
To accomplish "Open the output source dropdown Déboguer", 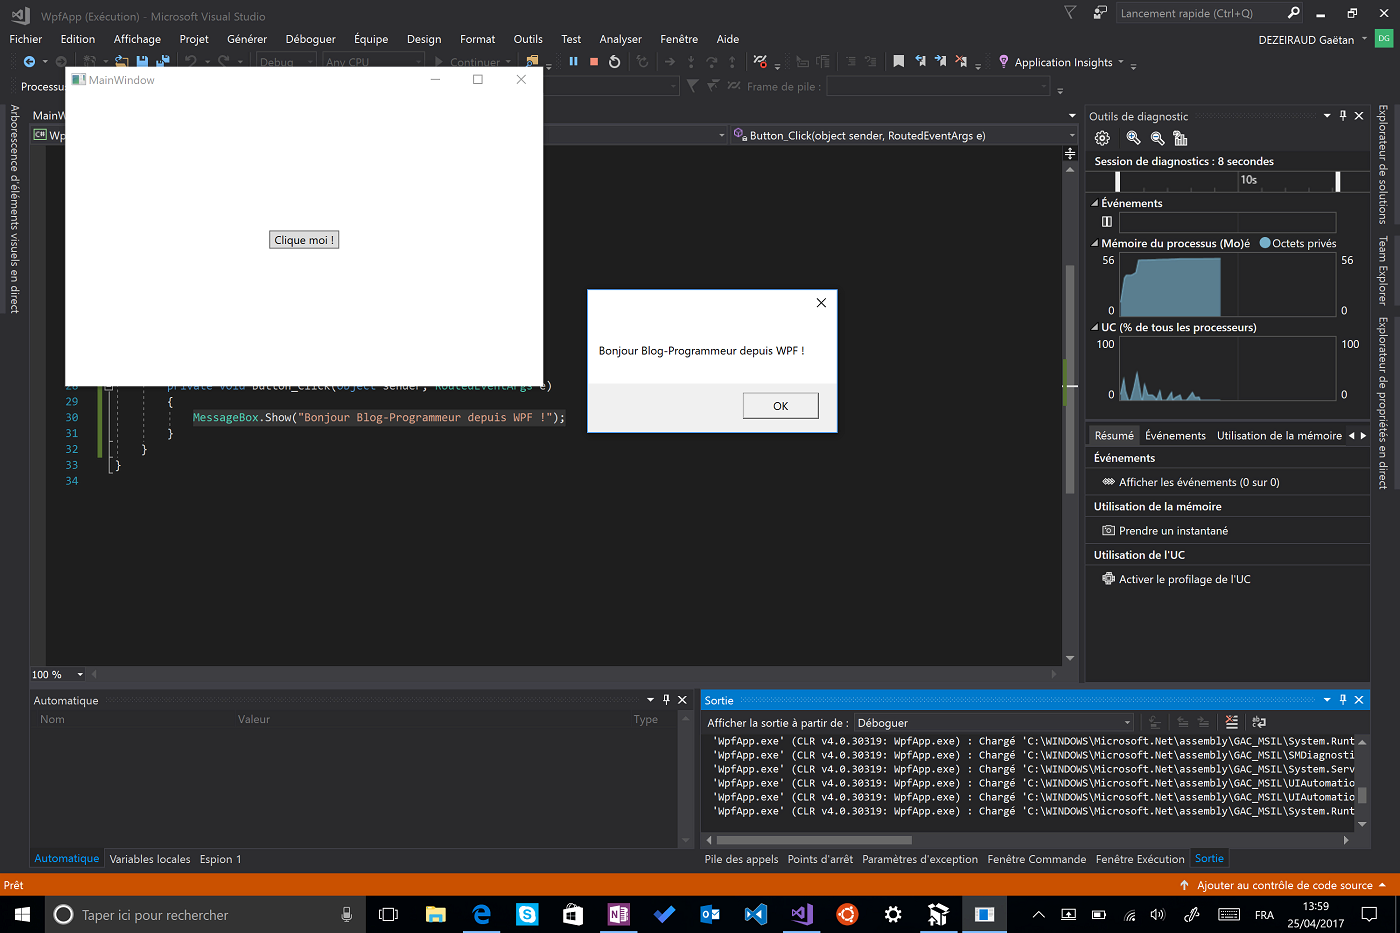I will (x=993, y=723).
